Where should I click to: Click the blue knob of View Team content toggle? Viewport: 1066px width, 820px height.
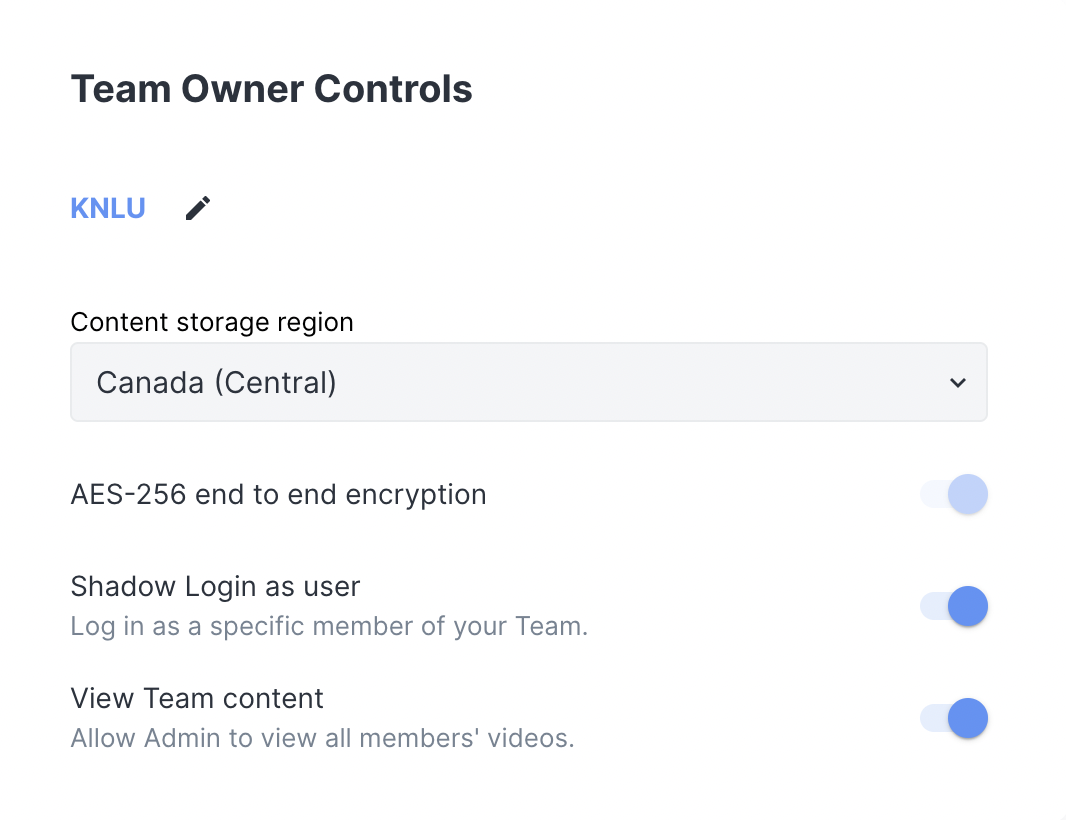(x=967, y=718)
